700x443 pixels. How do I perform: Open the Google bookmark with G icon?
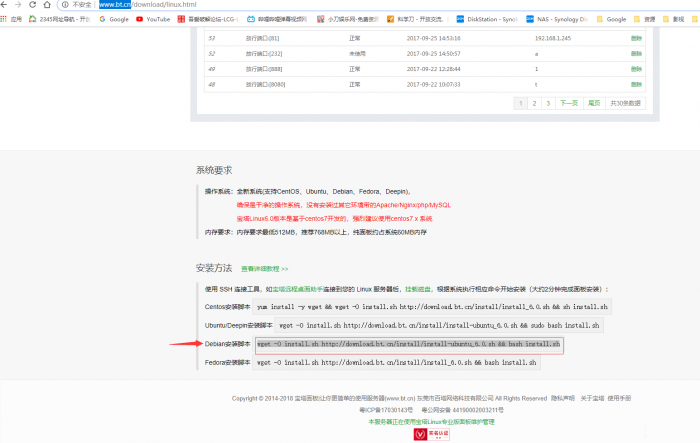pos(113,18)
